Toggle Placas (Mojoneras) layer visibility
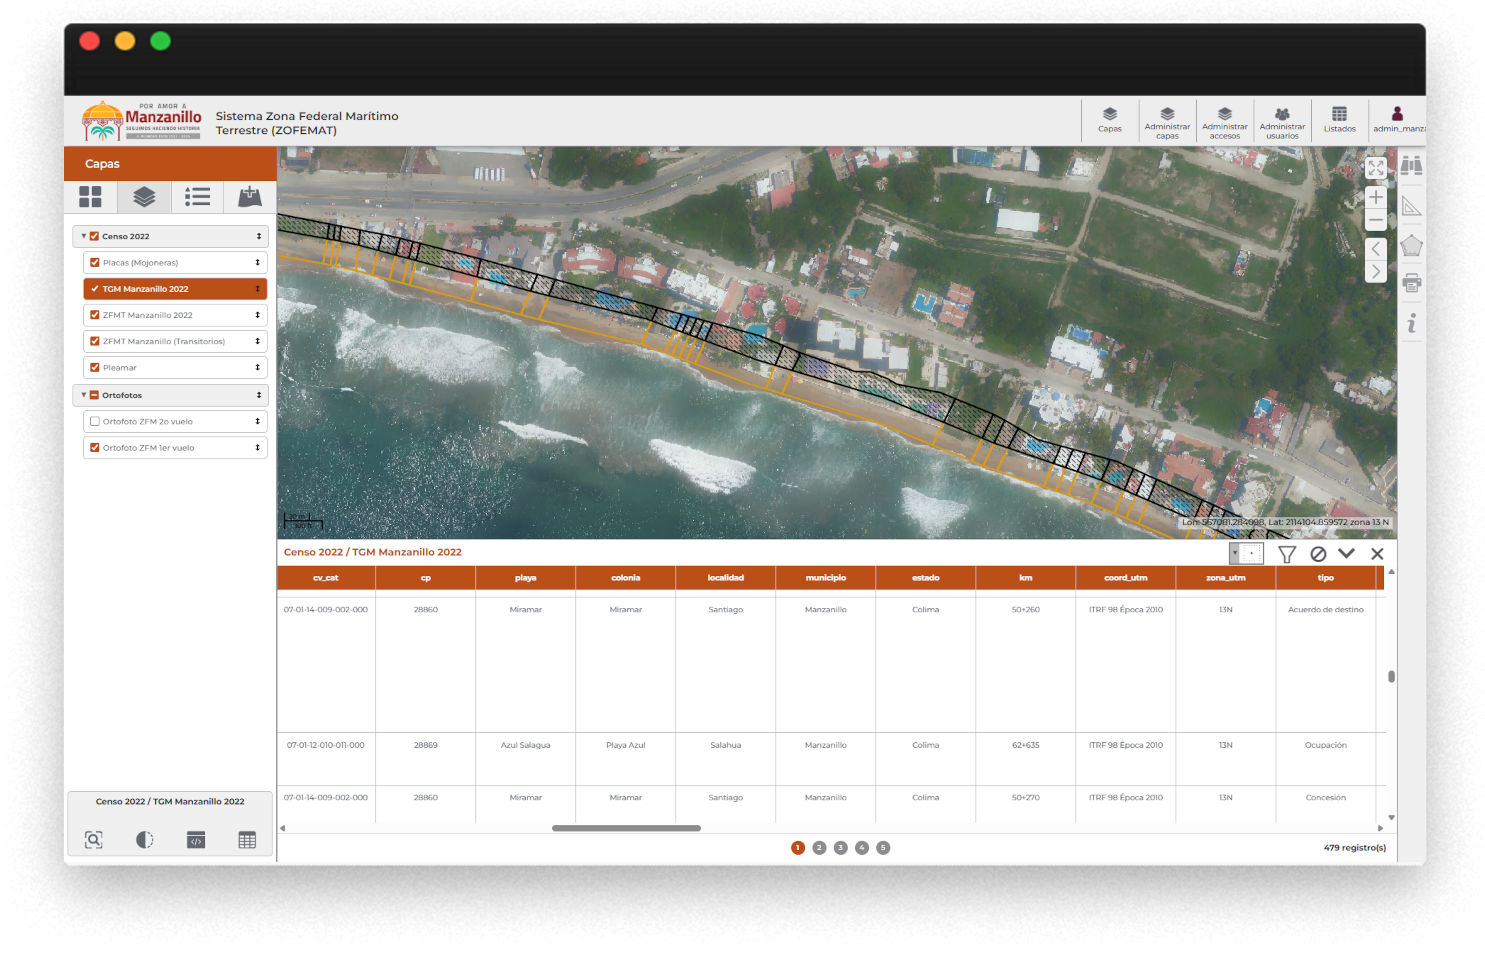 click(x=95, y=263)
